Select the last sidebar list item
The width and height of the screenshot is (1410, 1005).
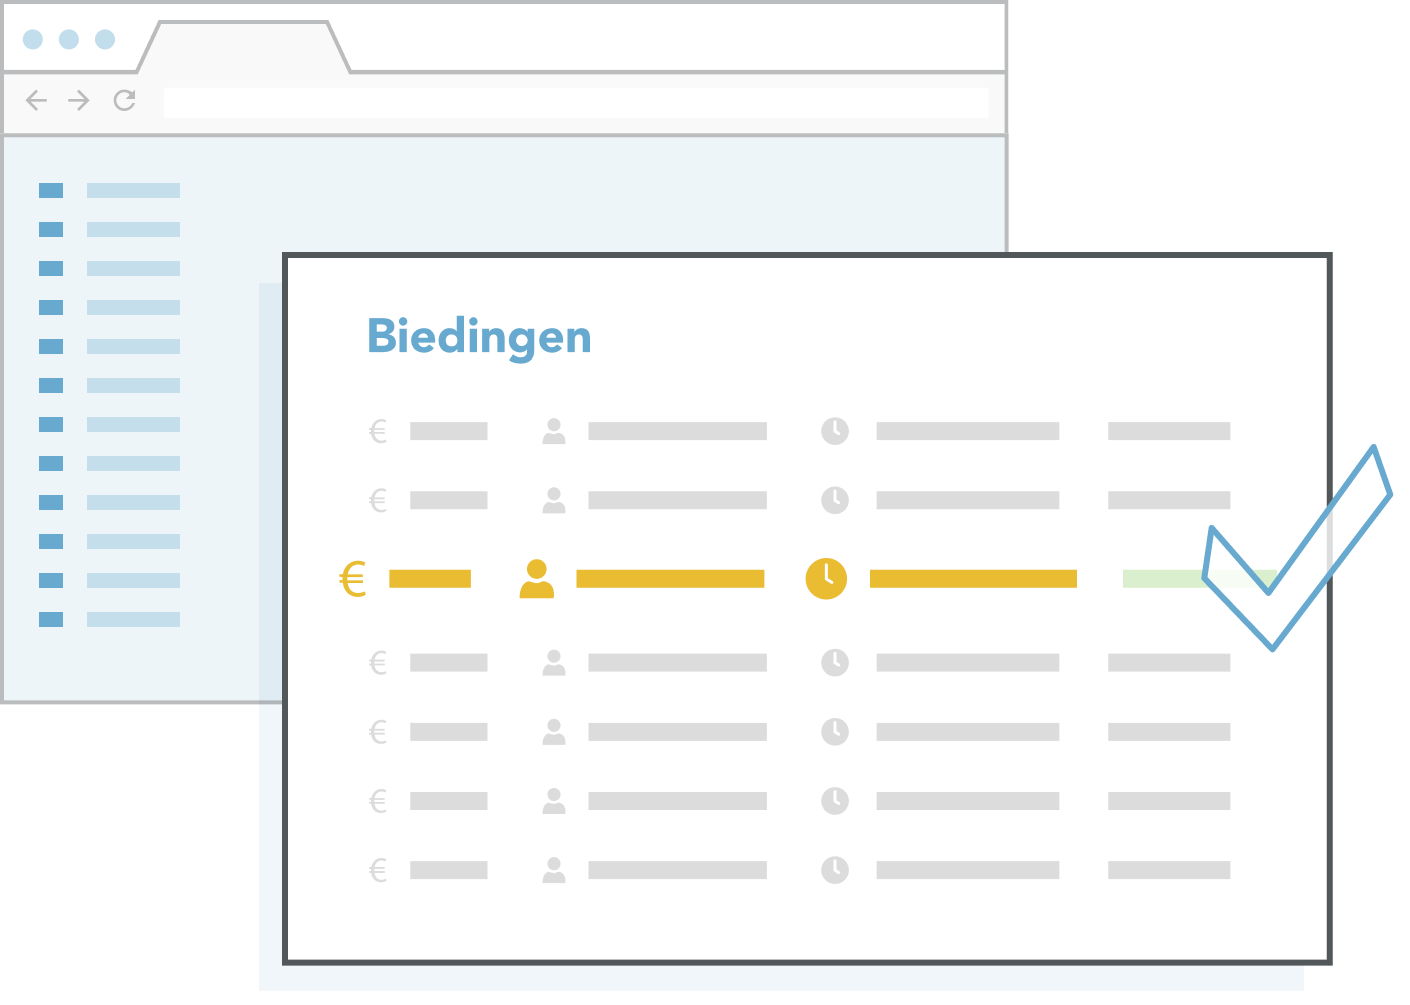pyautogui.click(x=110, y=619)
